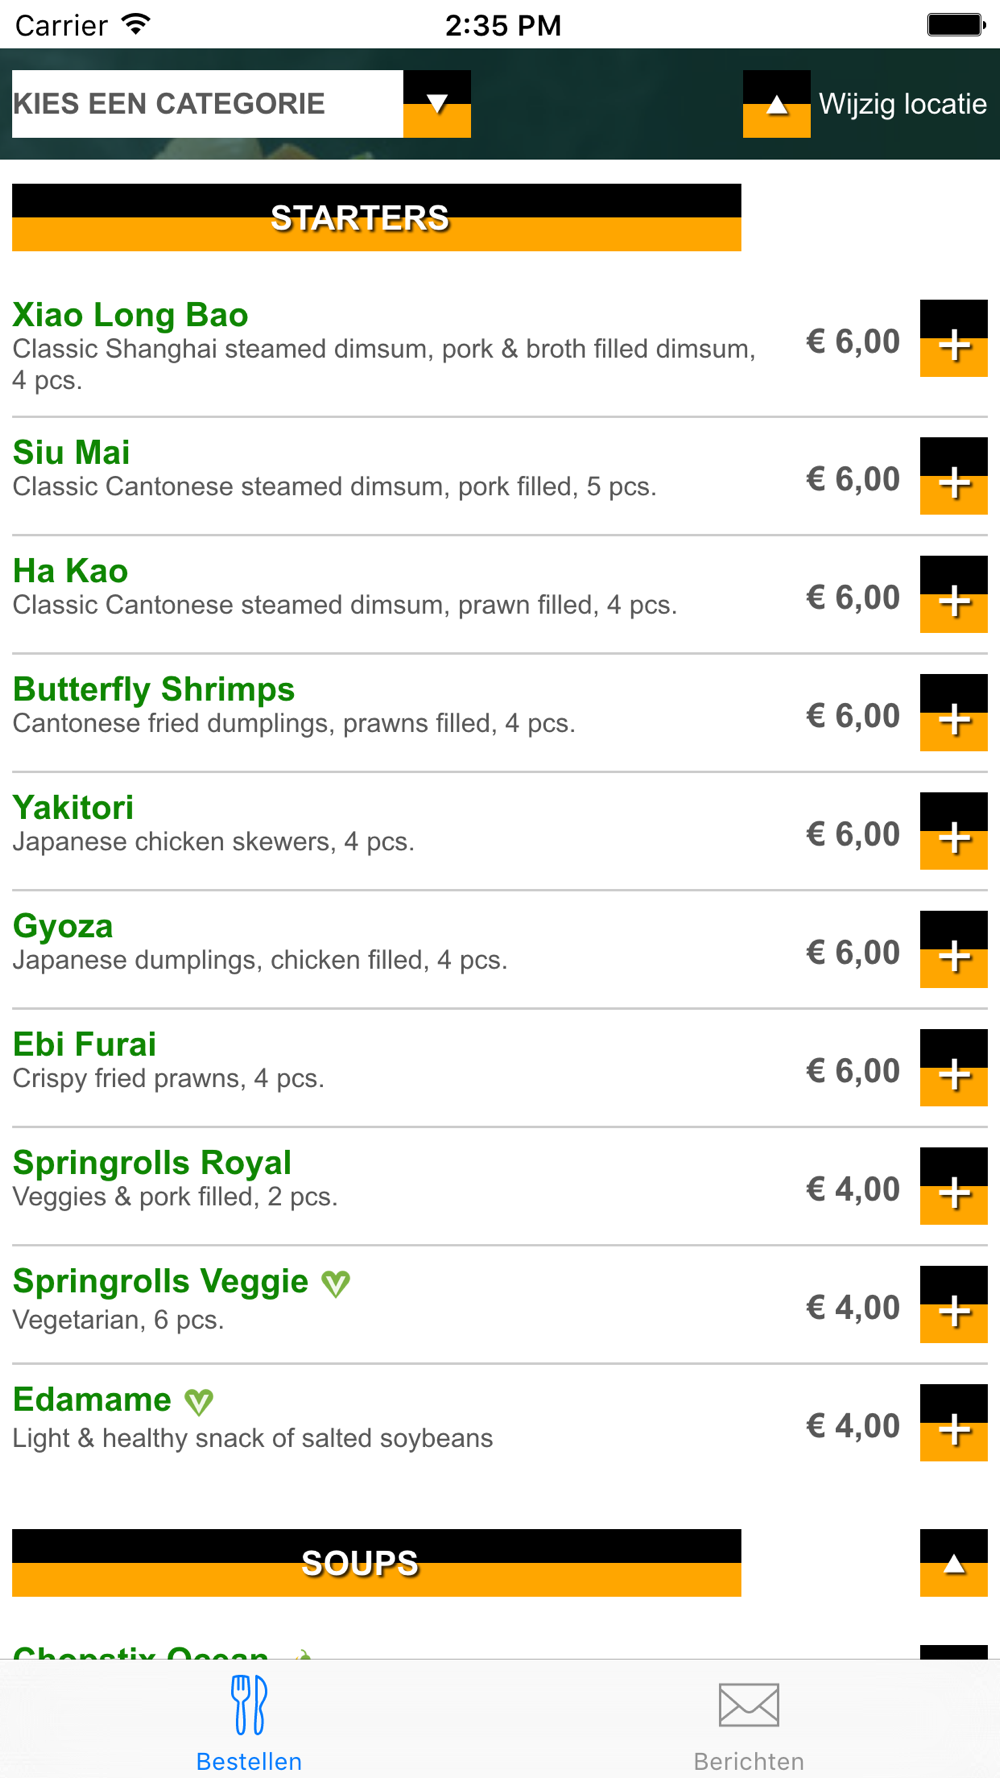Add Gyoza with the plus icon
The image size is (1000, 1778).
tap(953, 950)
